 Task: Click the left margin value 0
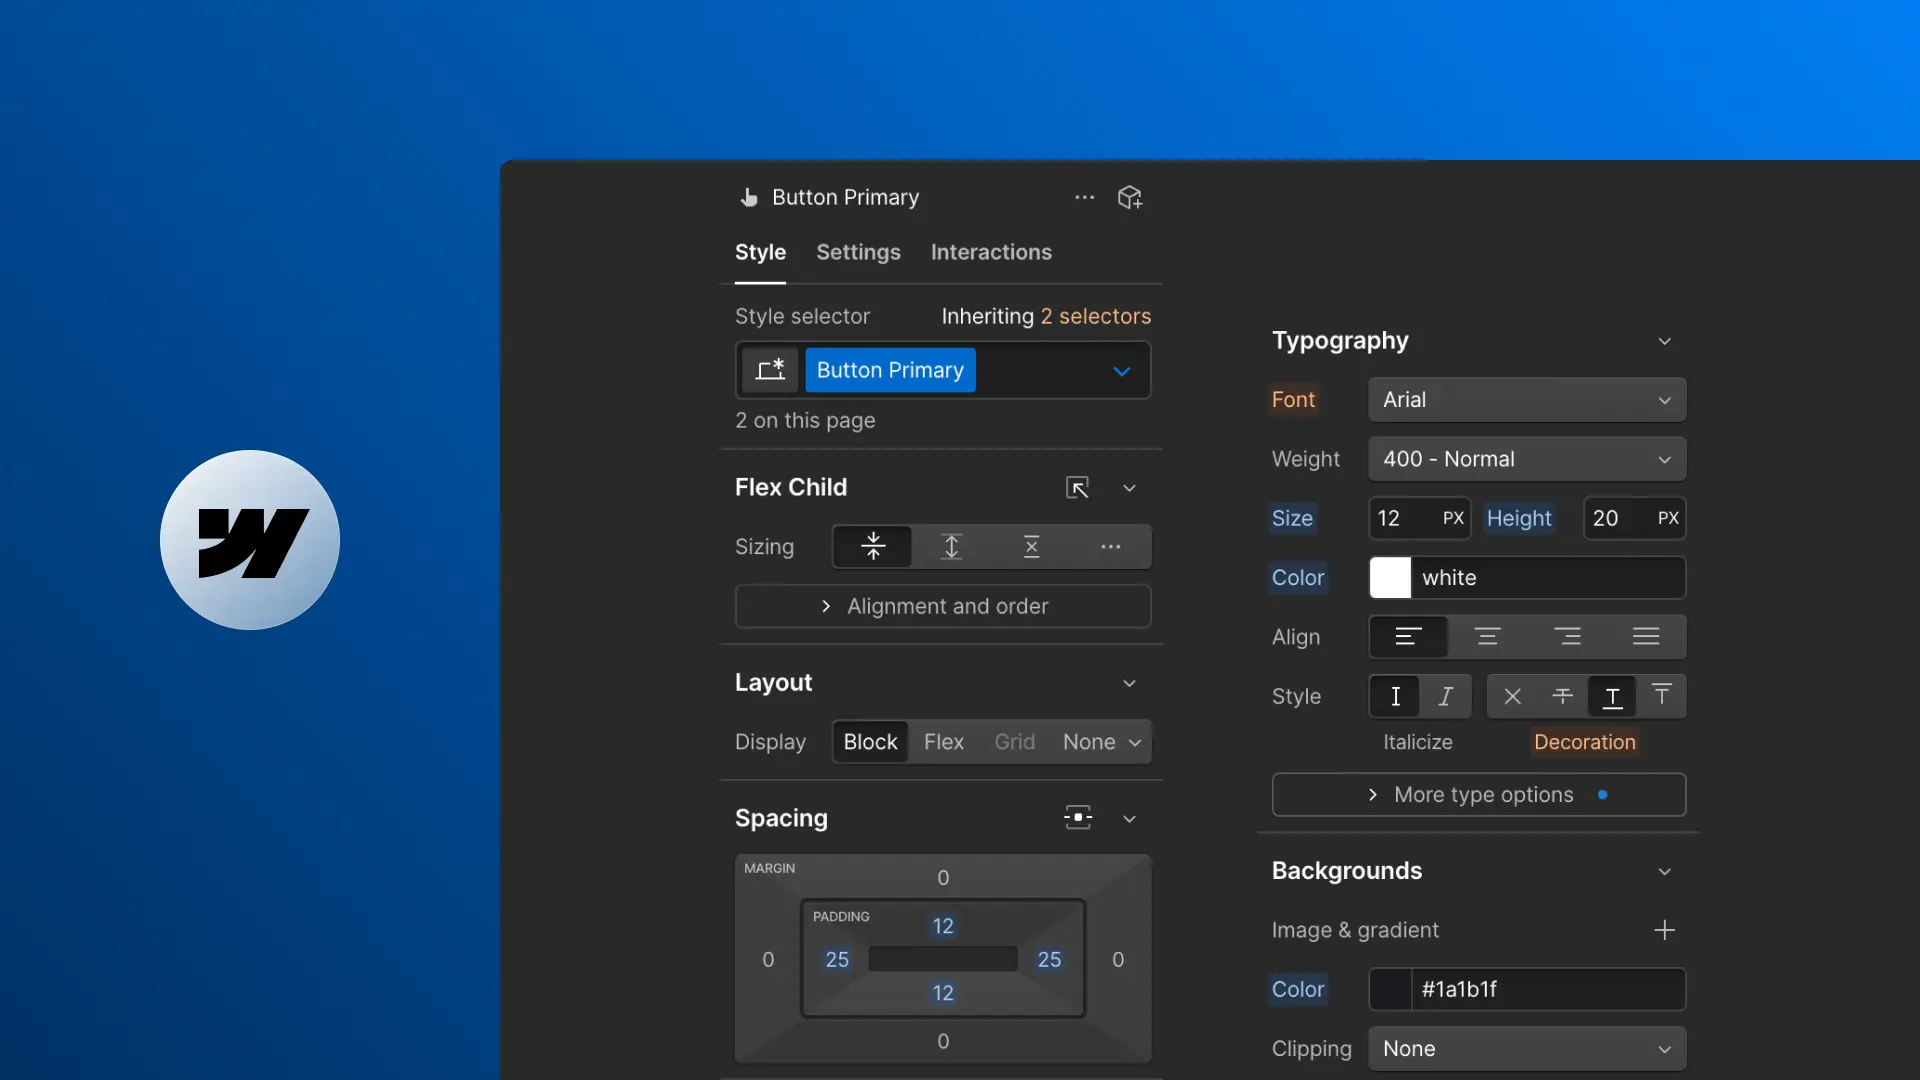coord(768,960)
